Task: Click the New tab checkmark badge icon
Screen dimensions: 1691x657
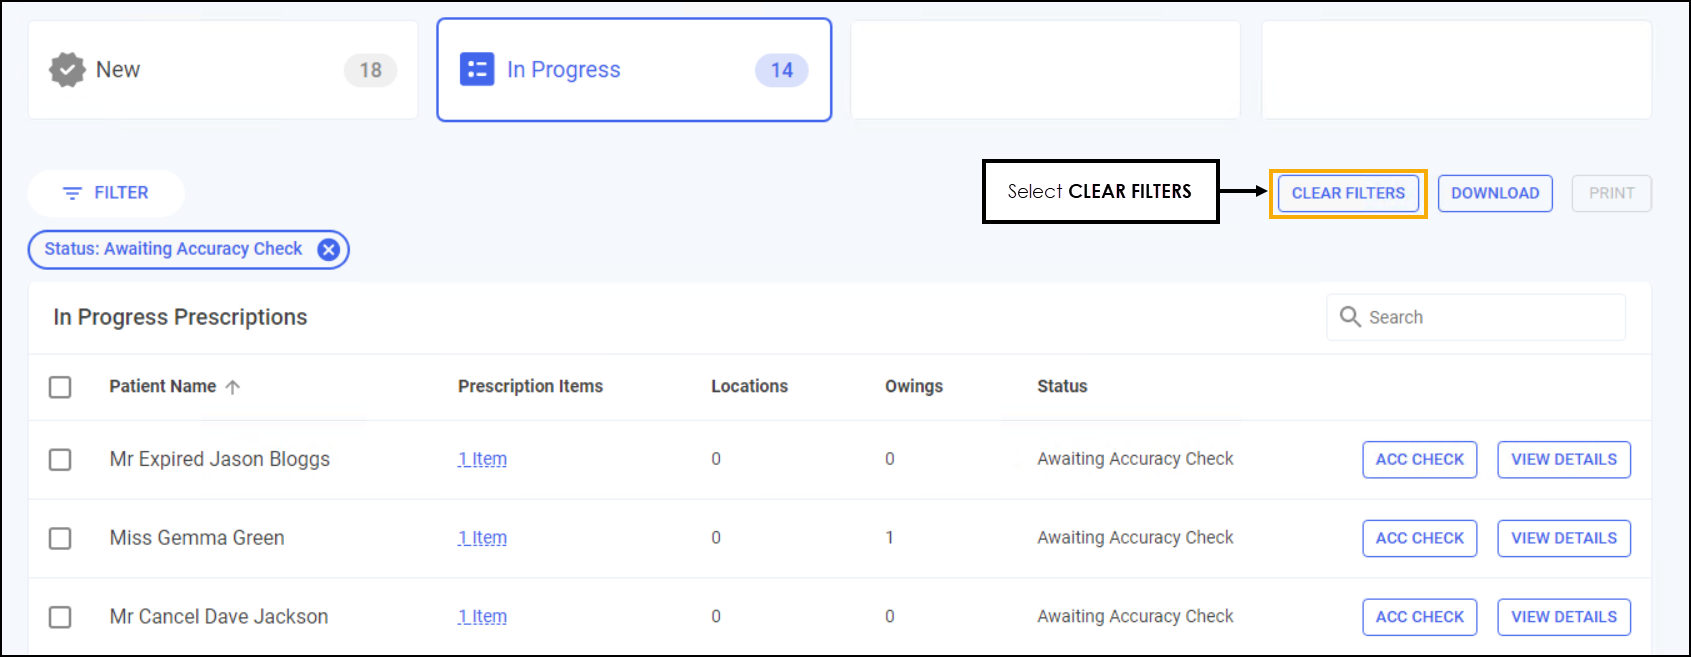Action: tap(67, 70)
